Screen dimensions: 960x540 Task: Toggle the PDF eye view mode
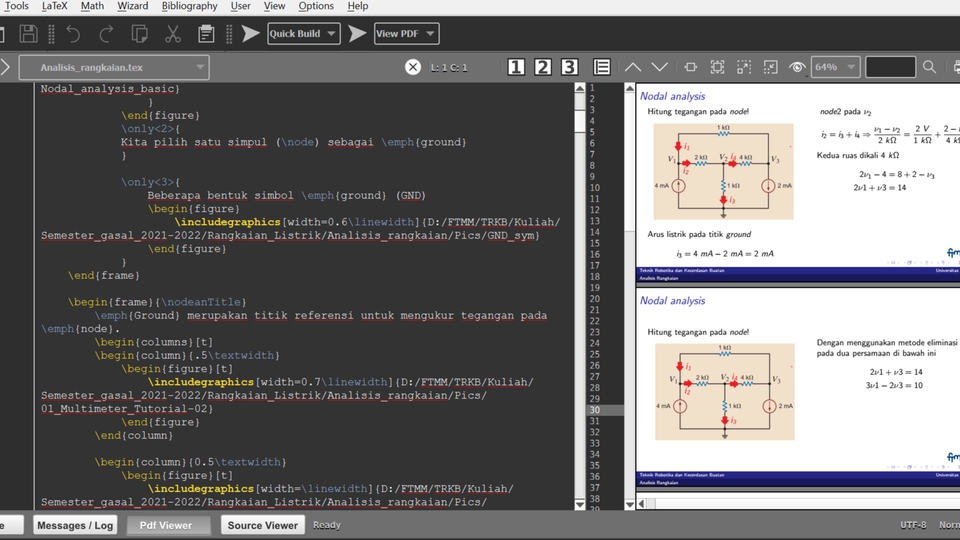(797, 67)
